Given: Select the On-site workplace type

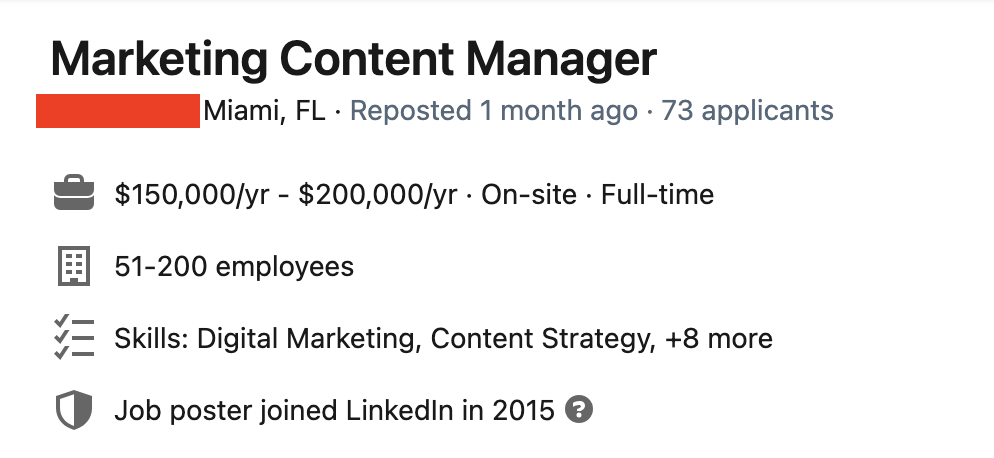Looking at the screenshot, I should point(529,194).
